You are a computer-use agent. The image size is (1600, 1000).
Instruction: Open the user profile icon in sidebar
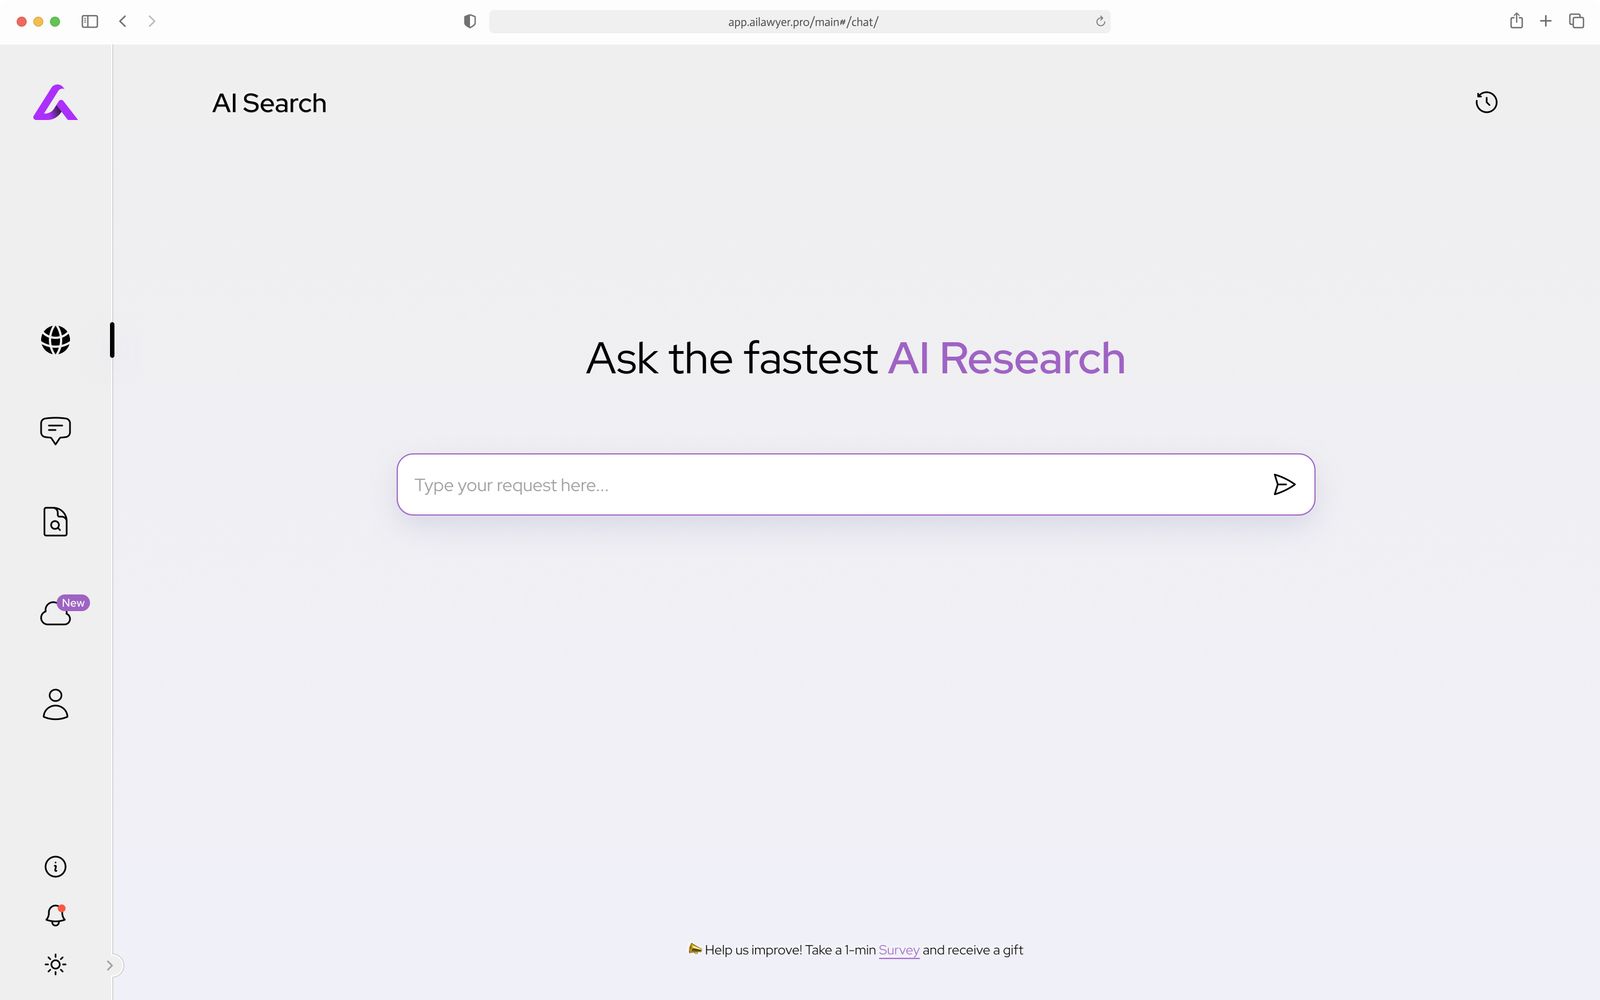[55, 704]
